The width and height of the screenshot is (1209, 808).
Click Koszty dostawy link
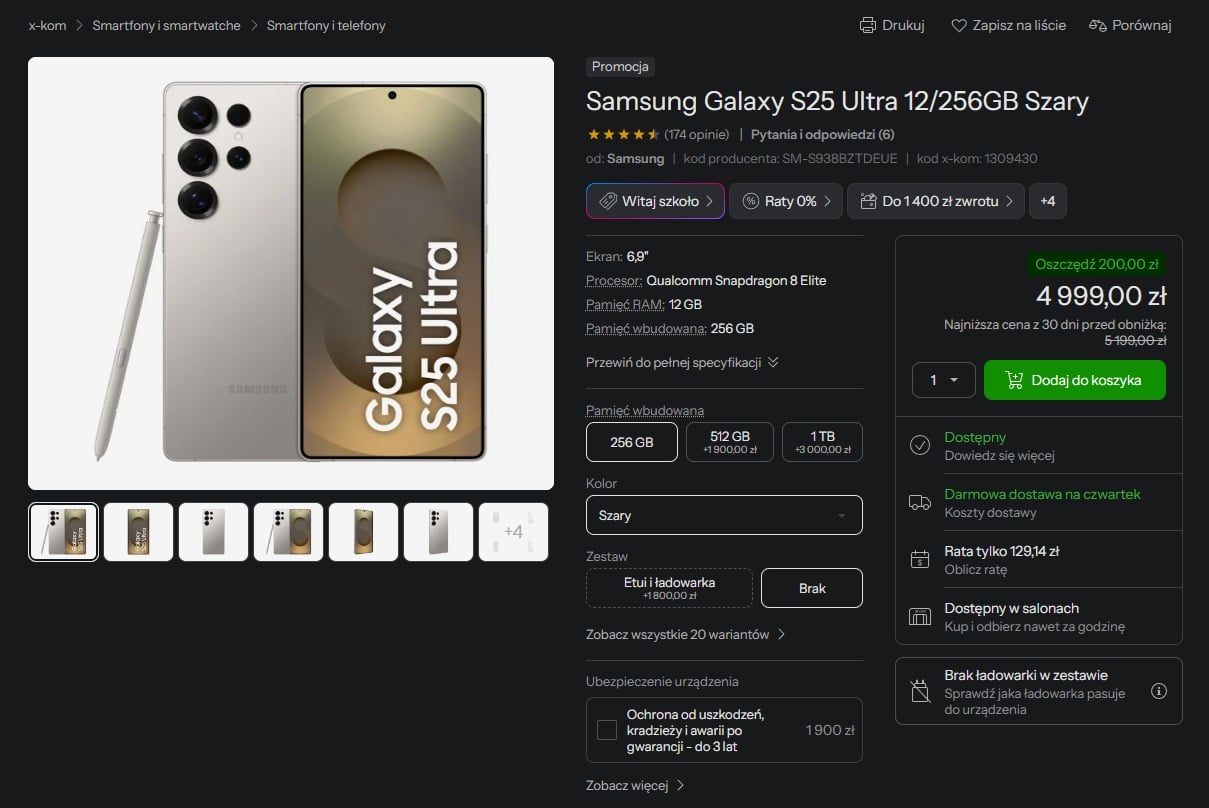(x=991, y=512)
